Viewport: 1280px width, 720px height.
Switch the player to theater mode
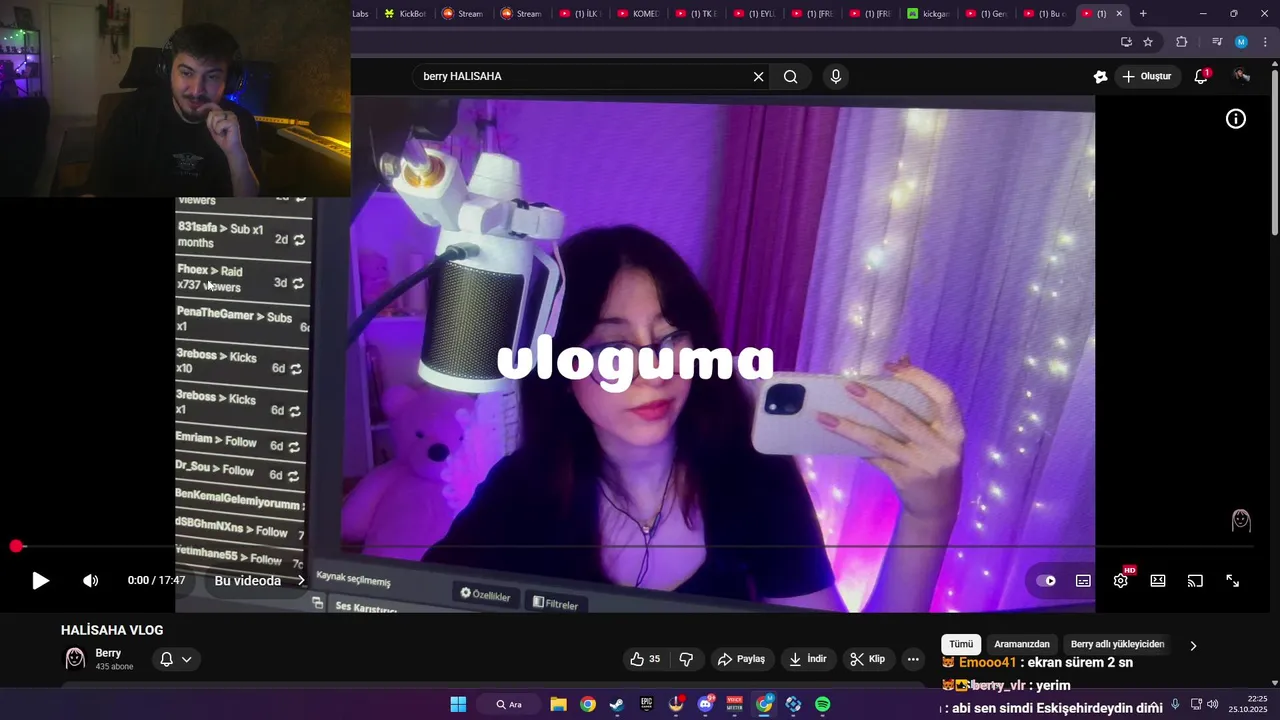[1158, 581]
